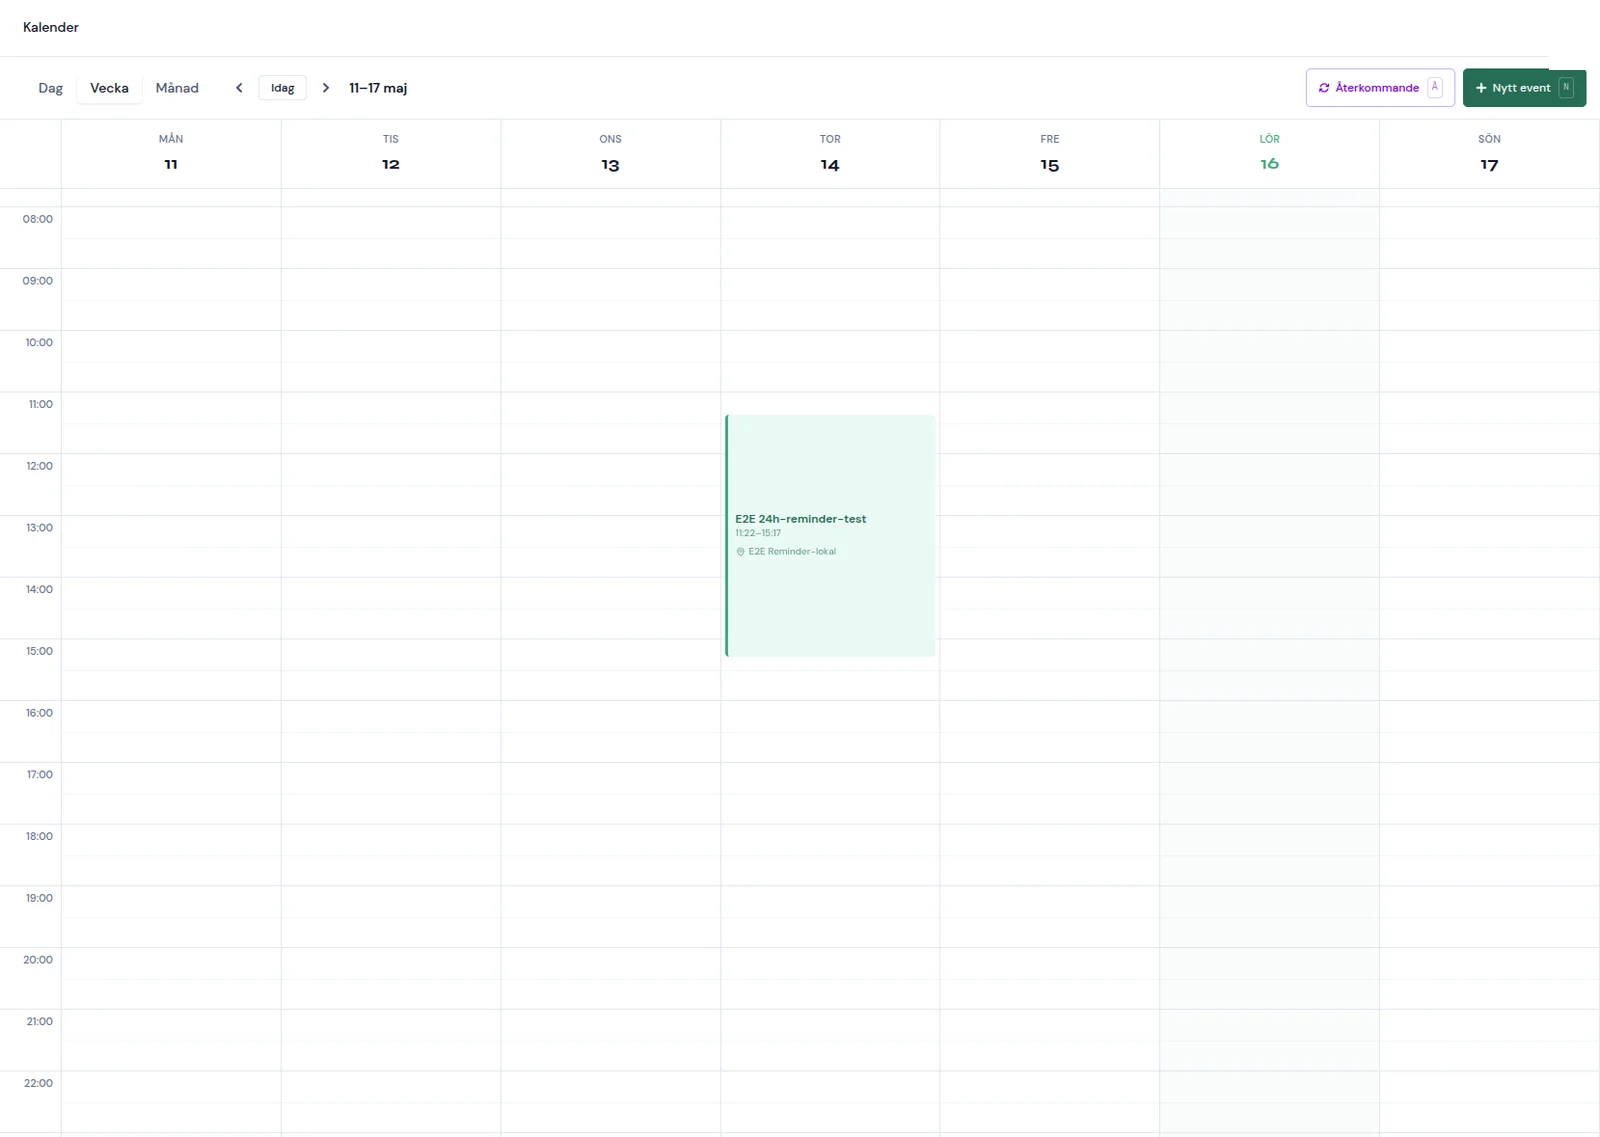Click the 18:00 time label

coord(39,836)
